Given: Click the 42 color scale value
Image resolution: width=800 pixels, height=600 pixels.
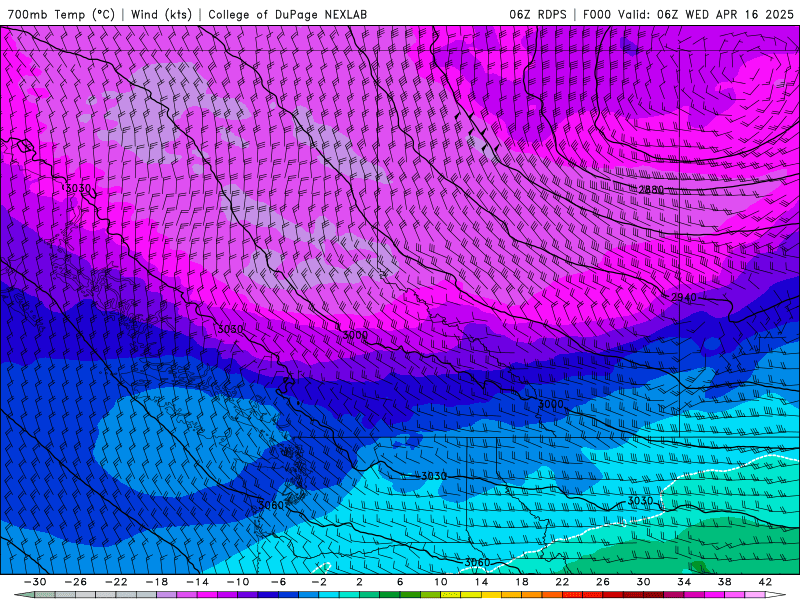Looking at the screenshot, I should coord(765,582).
